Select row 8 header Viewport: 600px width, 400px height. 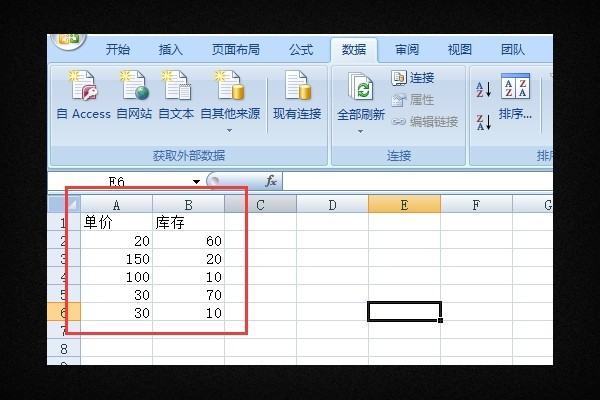[64, 349]
